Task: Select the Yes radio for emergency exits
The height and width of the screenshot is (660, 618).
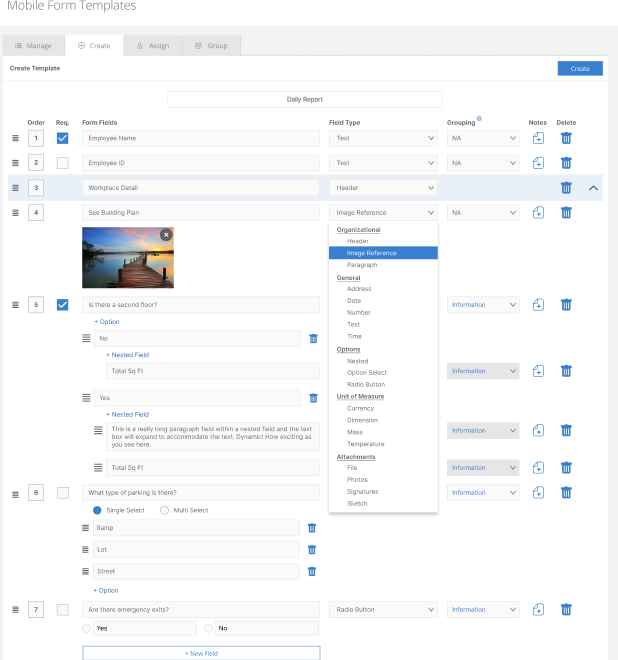Action: [x=86, y=628]
